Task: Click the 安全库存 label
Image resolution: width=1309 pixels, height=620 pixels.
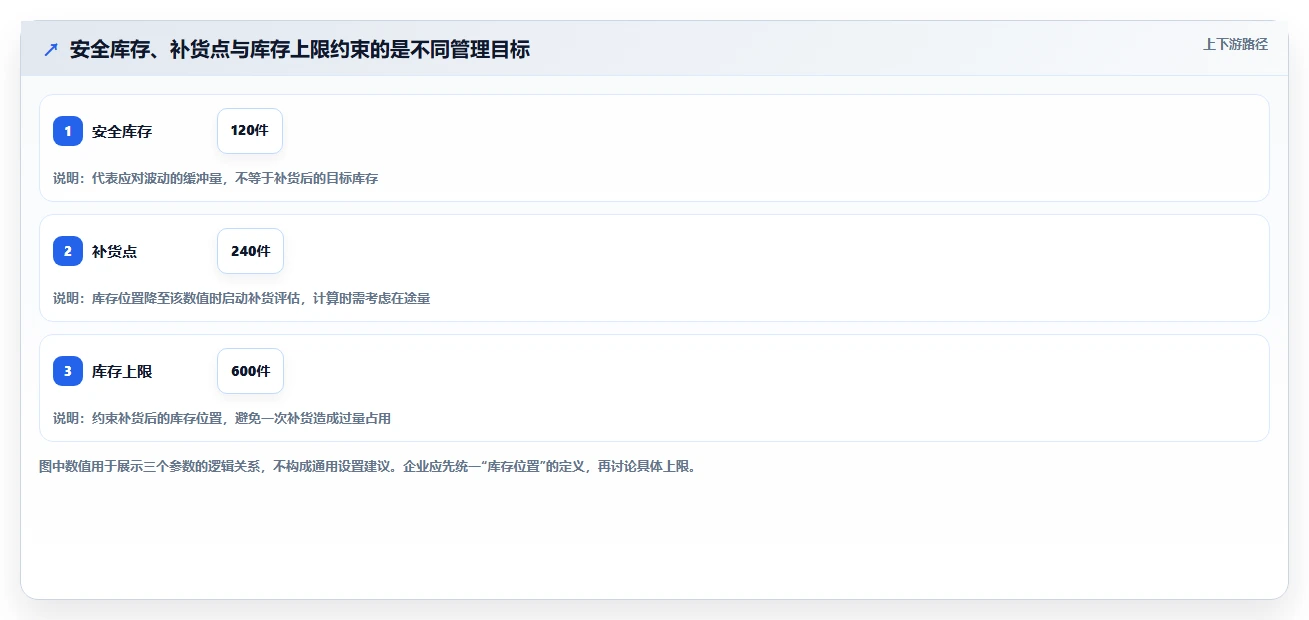Action: [122, 131]
